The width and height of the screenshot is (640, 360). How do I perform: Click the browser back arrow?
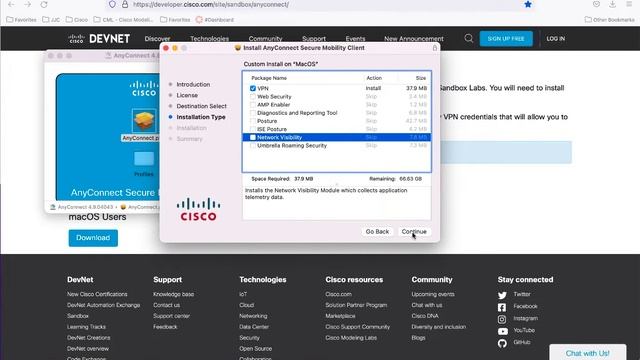coord(11,4)
